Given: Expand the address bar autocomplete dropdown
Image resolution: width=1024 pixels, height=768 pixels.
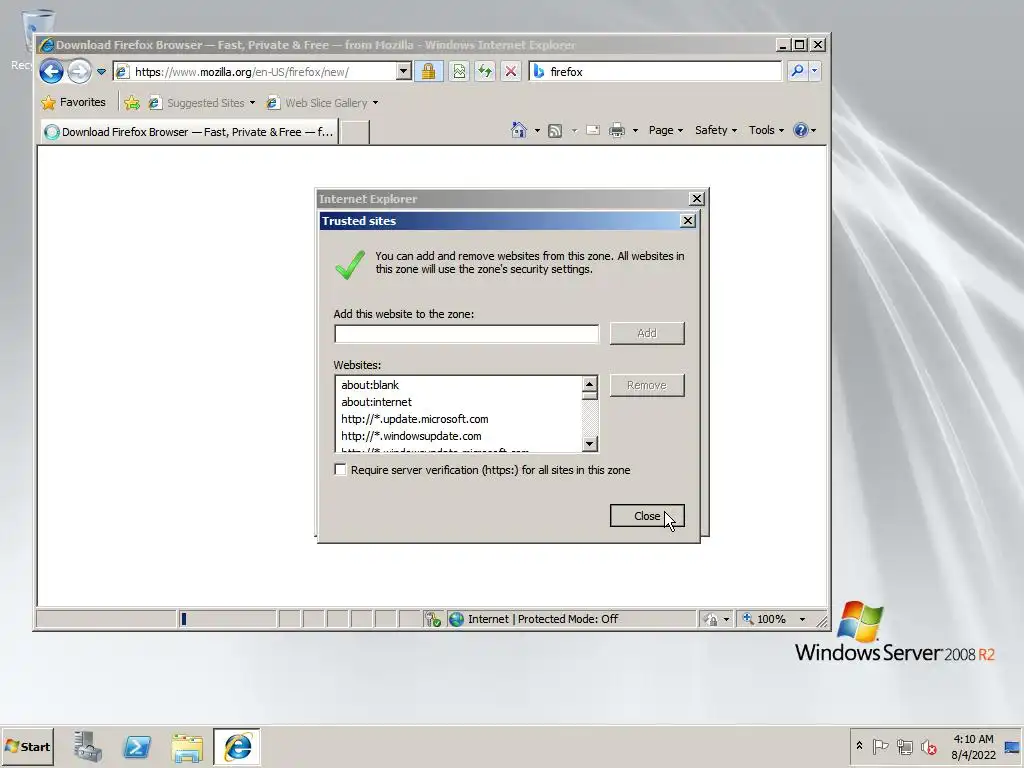Looking at the screenshot, I should coord(404,71).
